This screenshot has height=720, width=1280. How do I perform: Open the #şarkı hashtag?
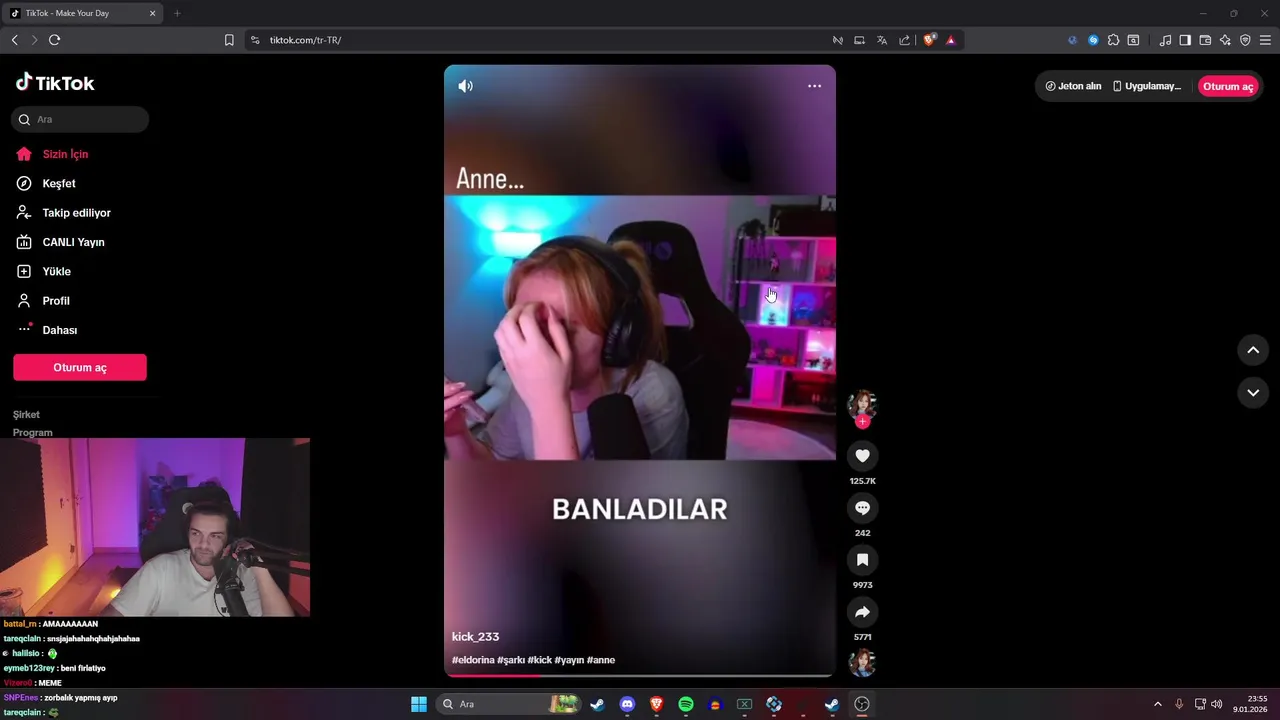click(x=511, y=660)
